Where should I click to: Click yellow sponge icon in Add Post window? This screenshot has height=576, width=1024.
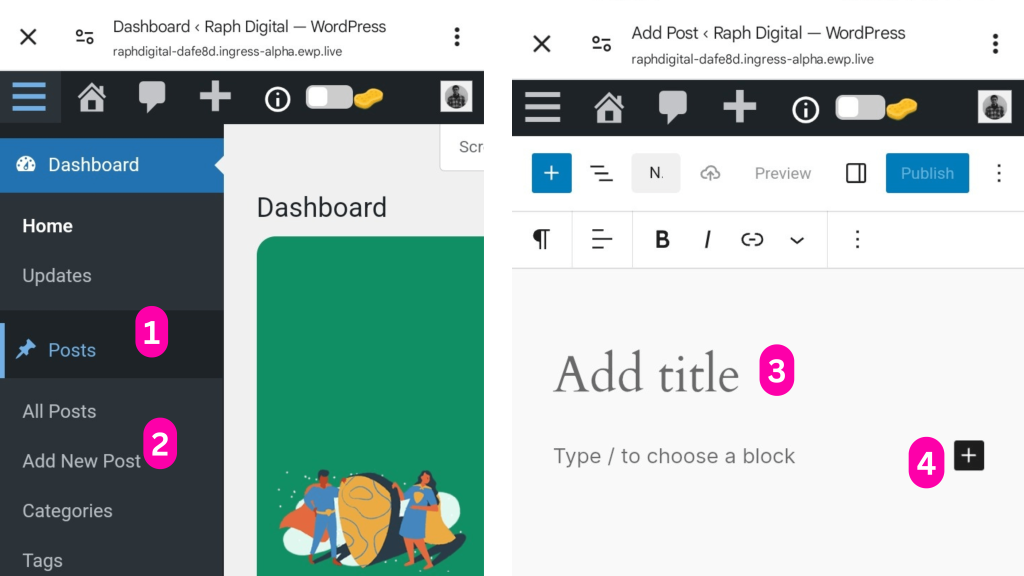(902, 108)
